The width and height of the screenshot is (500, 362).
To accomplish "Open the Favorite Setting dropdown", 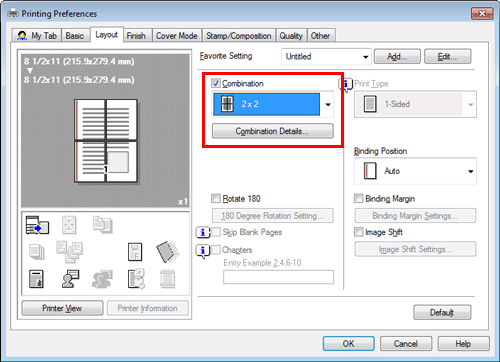I will coord(326,57).
